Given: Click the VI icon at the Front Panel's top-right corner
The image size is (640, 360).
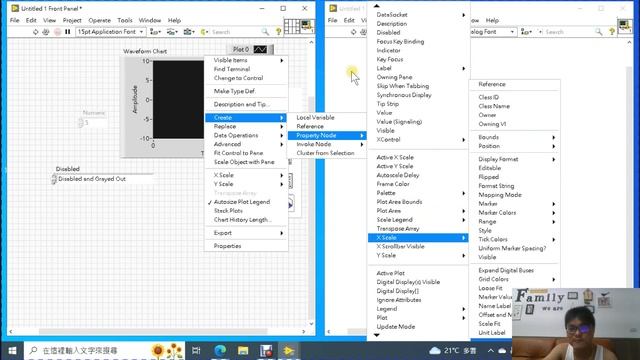Looking at the screenshot, I should click(307, 27).
